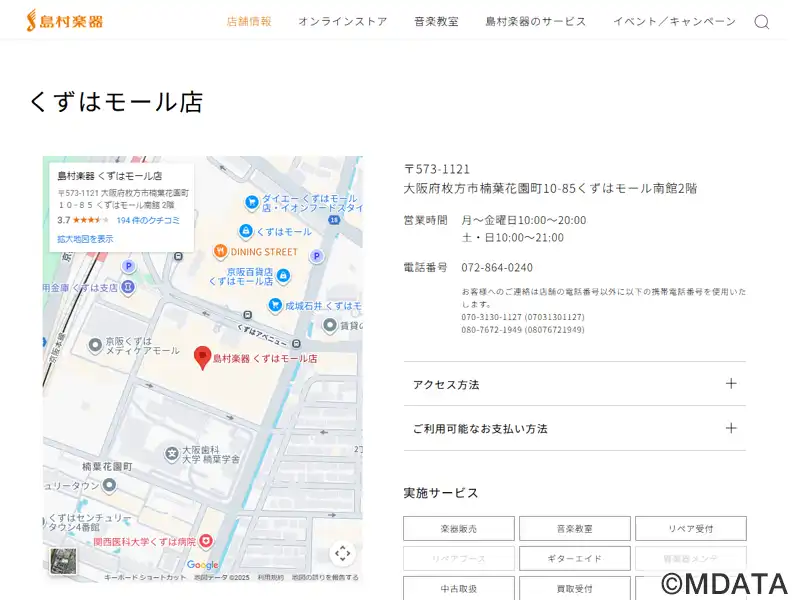Expand the アクセス方法 section
The height and width of the screenshot is (600, 800).
tap(574, 384)
